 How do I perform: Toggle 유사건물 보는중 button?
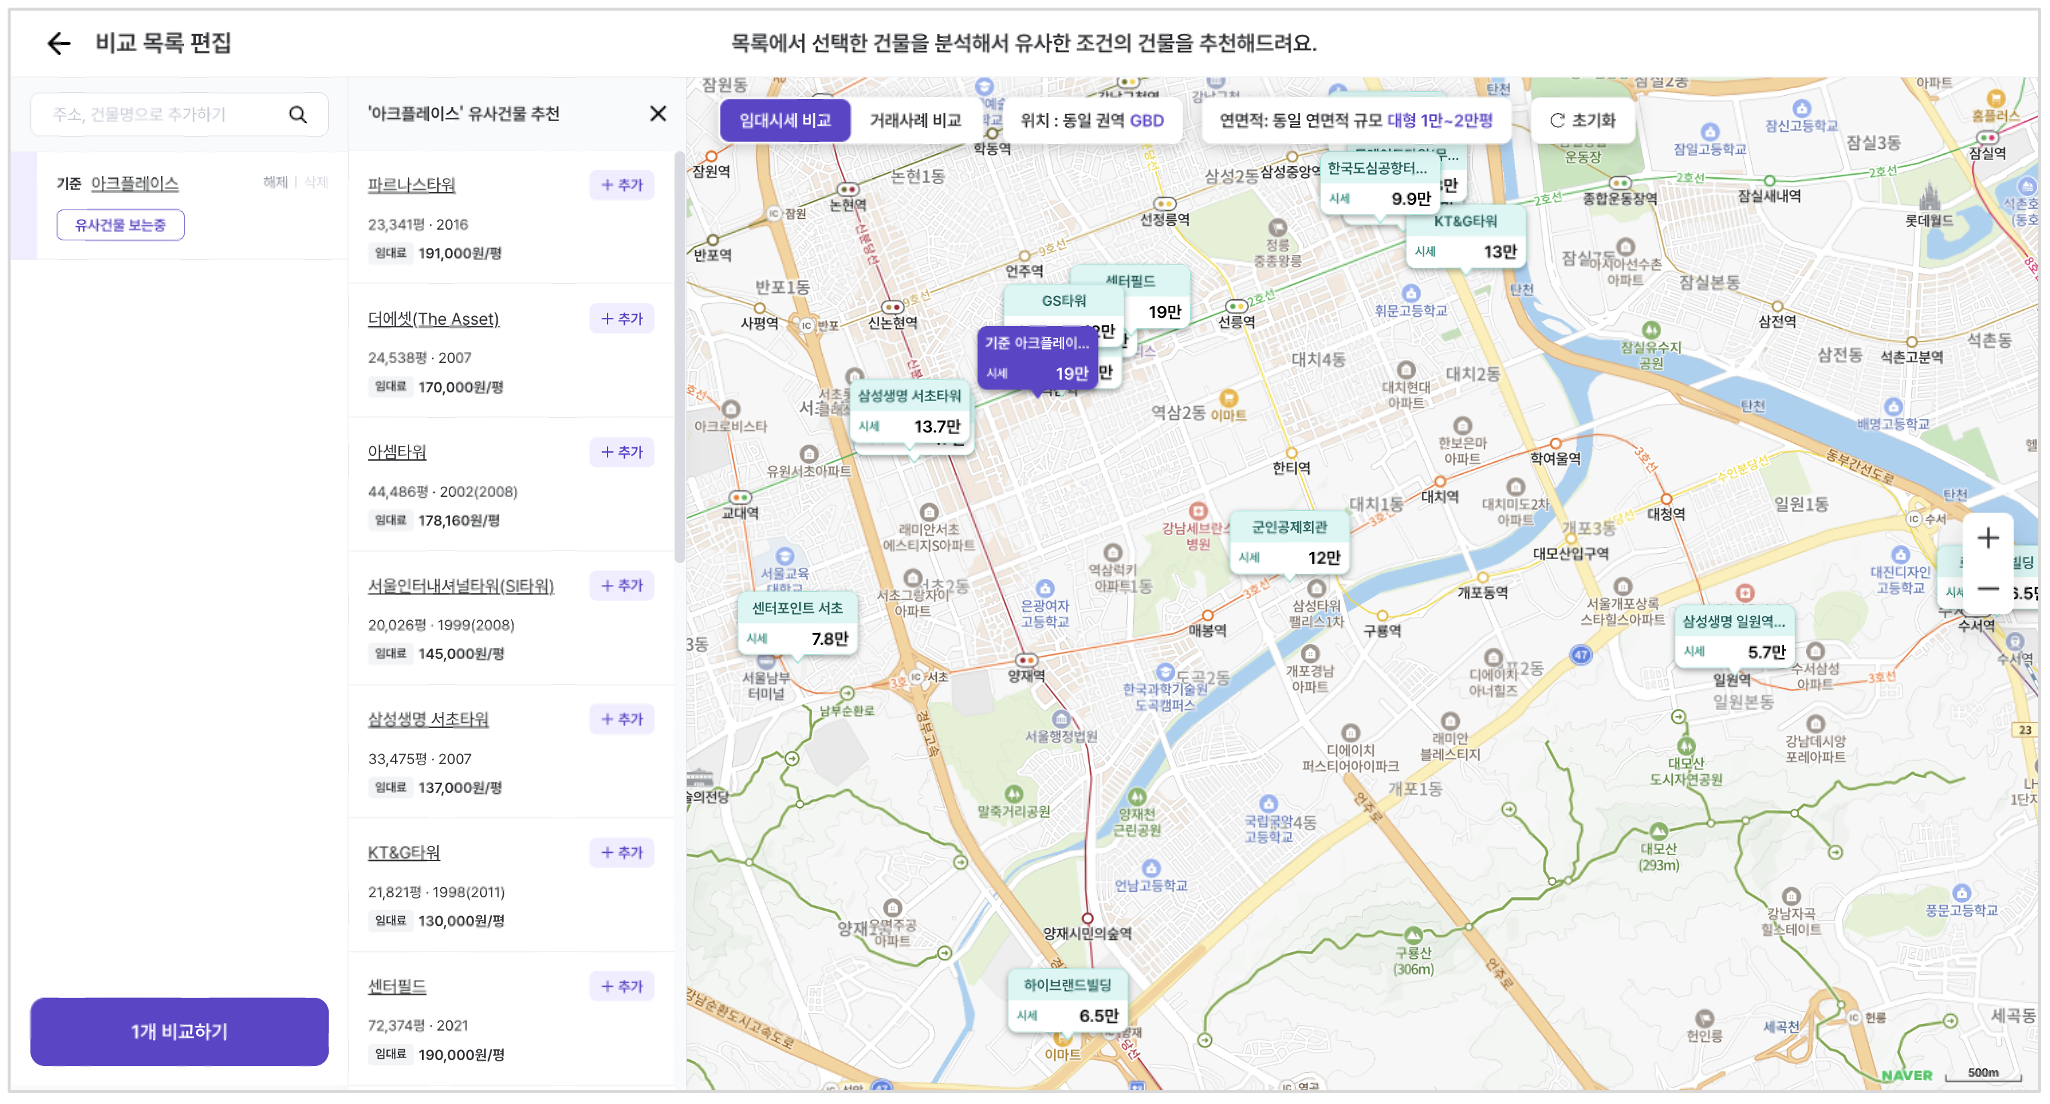point(120,225)
